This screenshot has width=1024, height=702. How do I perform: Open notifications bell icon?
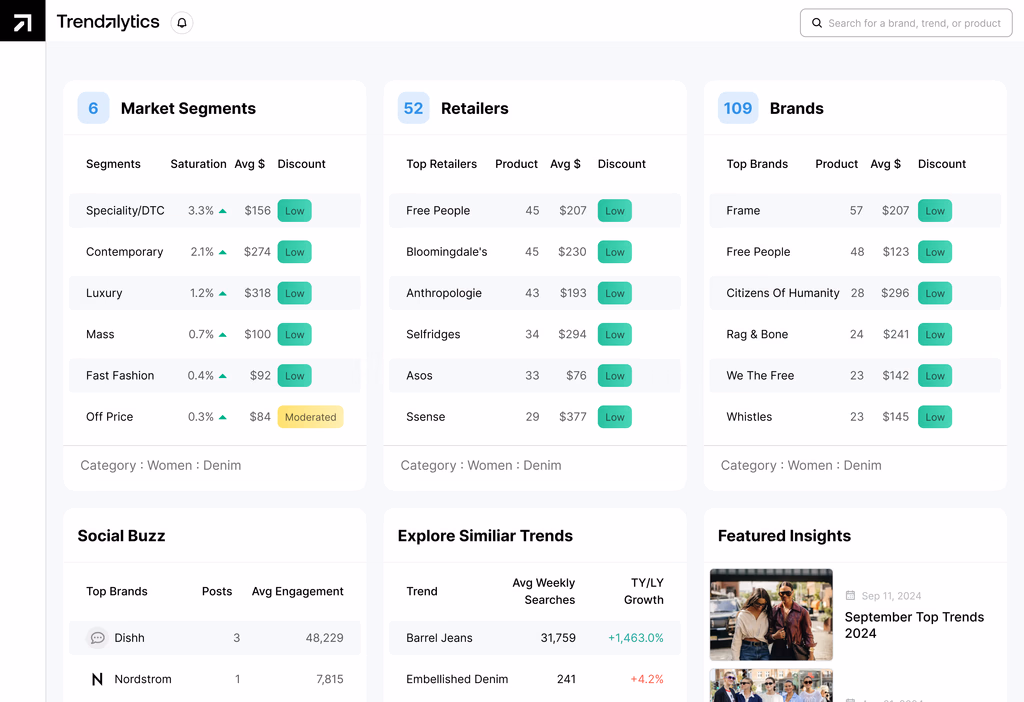(182, 23)
